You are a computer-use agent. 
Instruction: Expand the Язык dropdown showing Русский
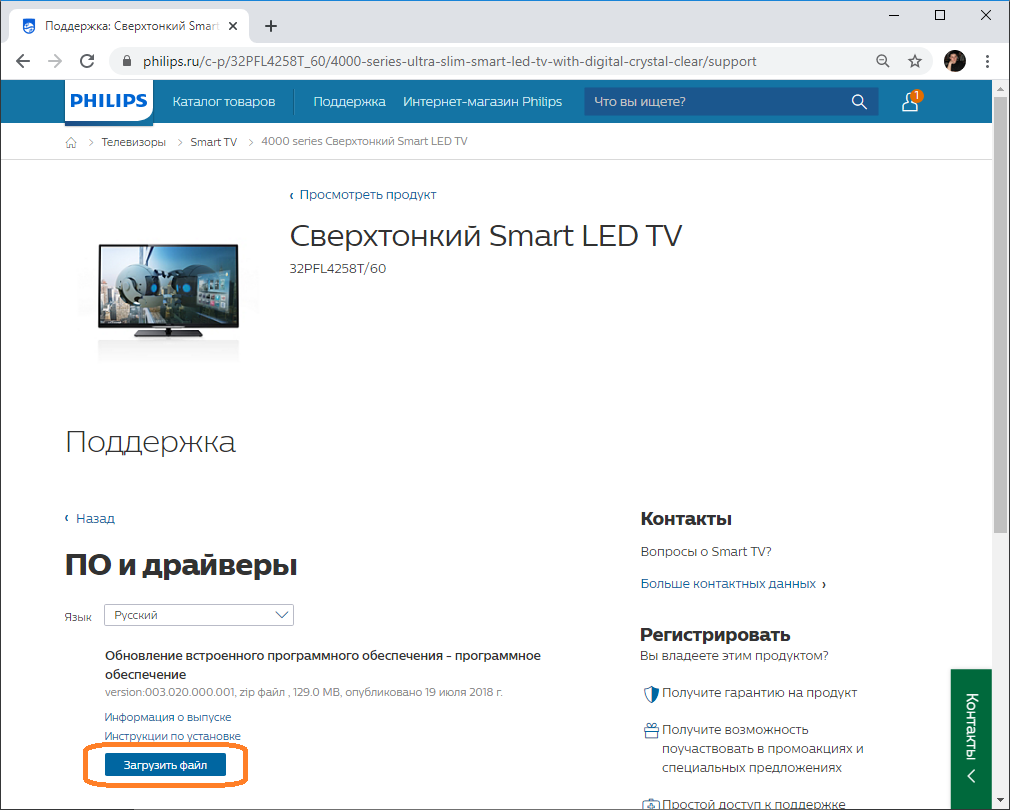[x=199, y=615]
